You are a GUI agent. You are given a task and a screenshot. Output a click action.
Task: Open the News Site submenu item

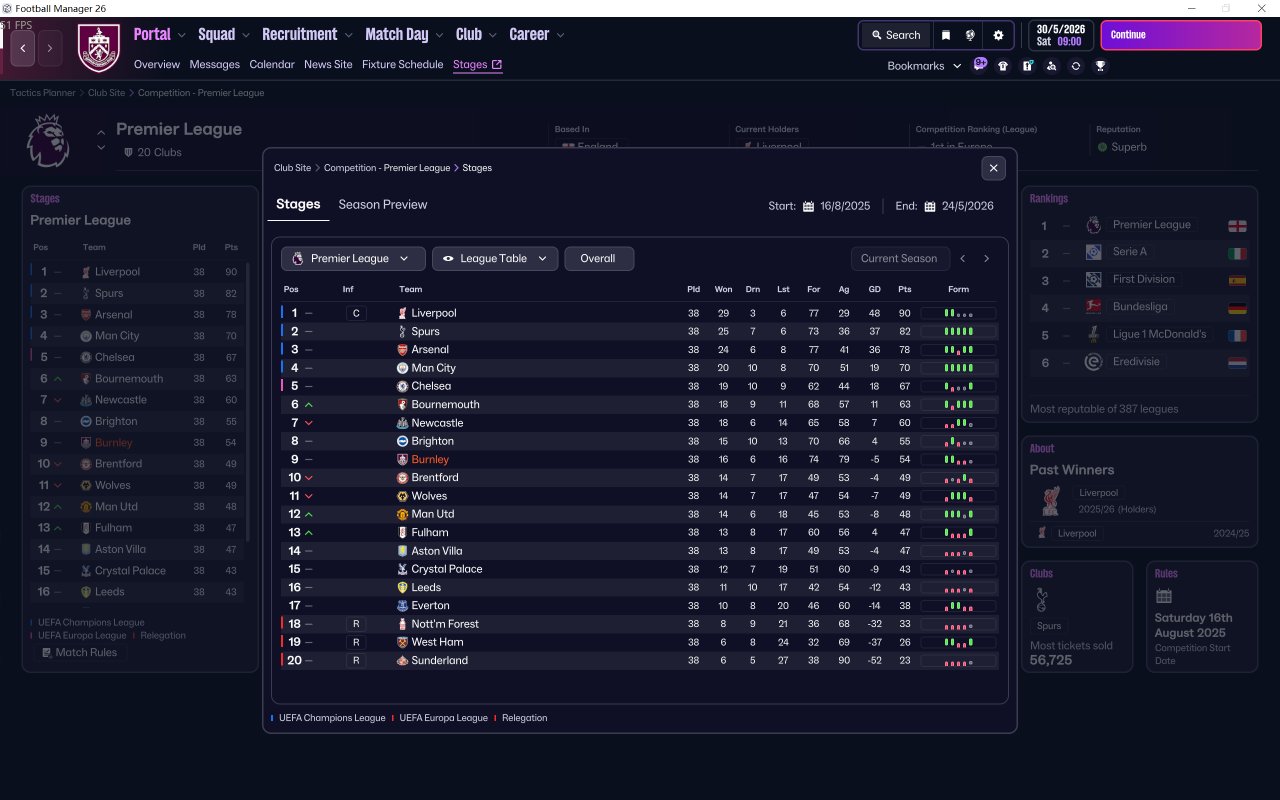pyautogui.click(x=328, y=65)
